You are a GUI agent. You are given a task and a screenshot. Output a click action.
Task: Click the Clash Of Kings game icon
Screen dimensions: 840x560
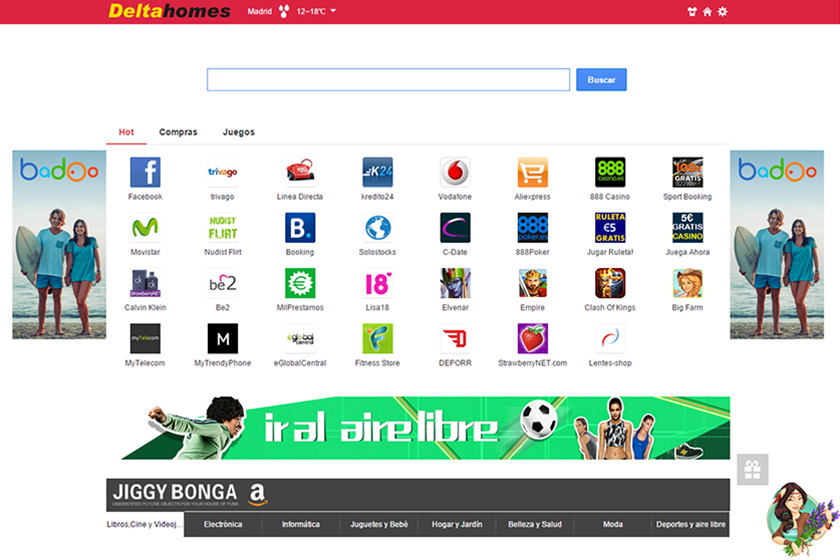click(x=610, y=283)
